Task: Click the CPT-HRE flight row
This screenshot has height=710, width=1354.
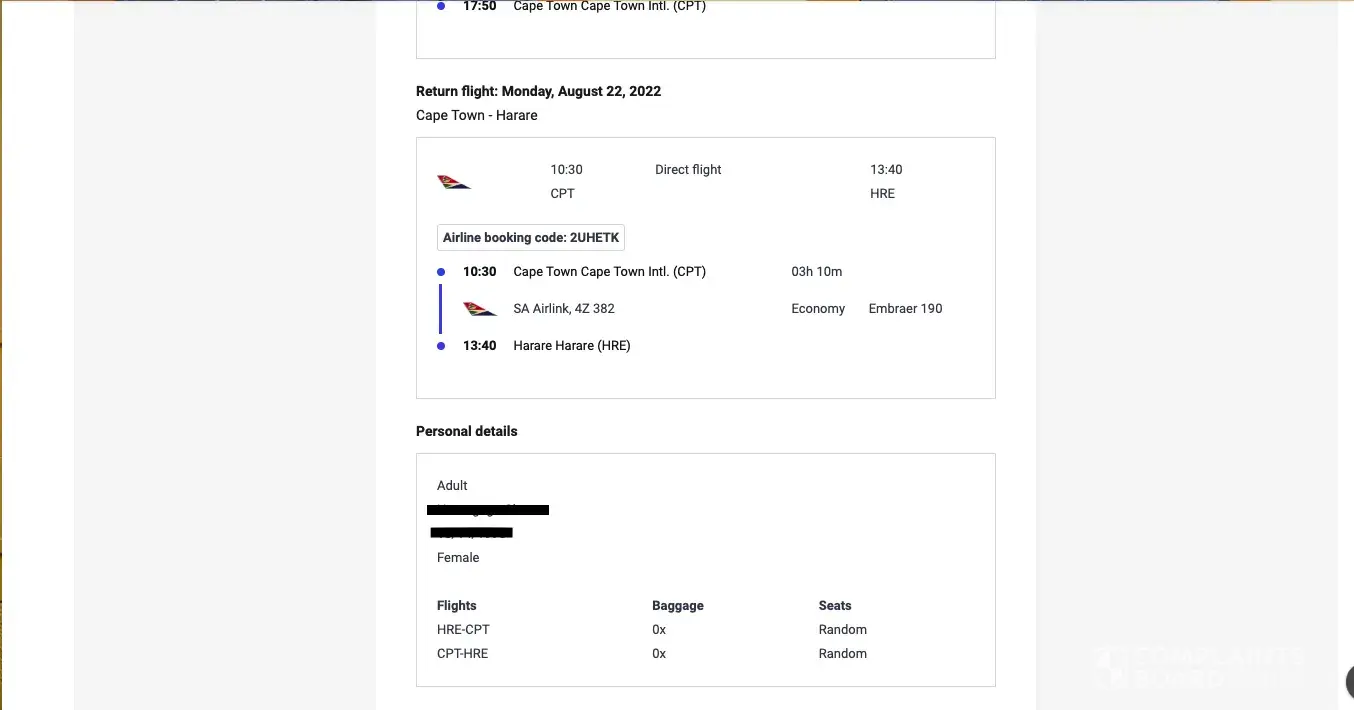Action: 463,654
